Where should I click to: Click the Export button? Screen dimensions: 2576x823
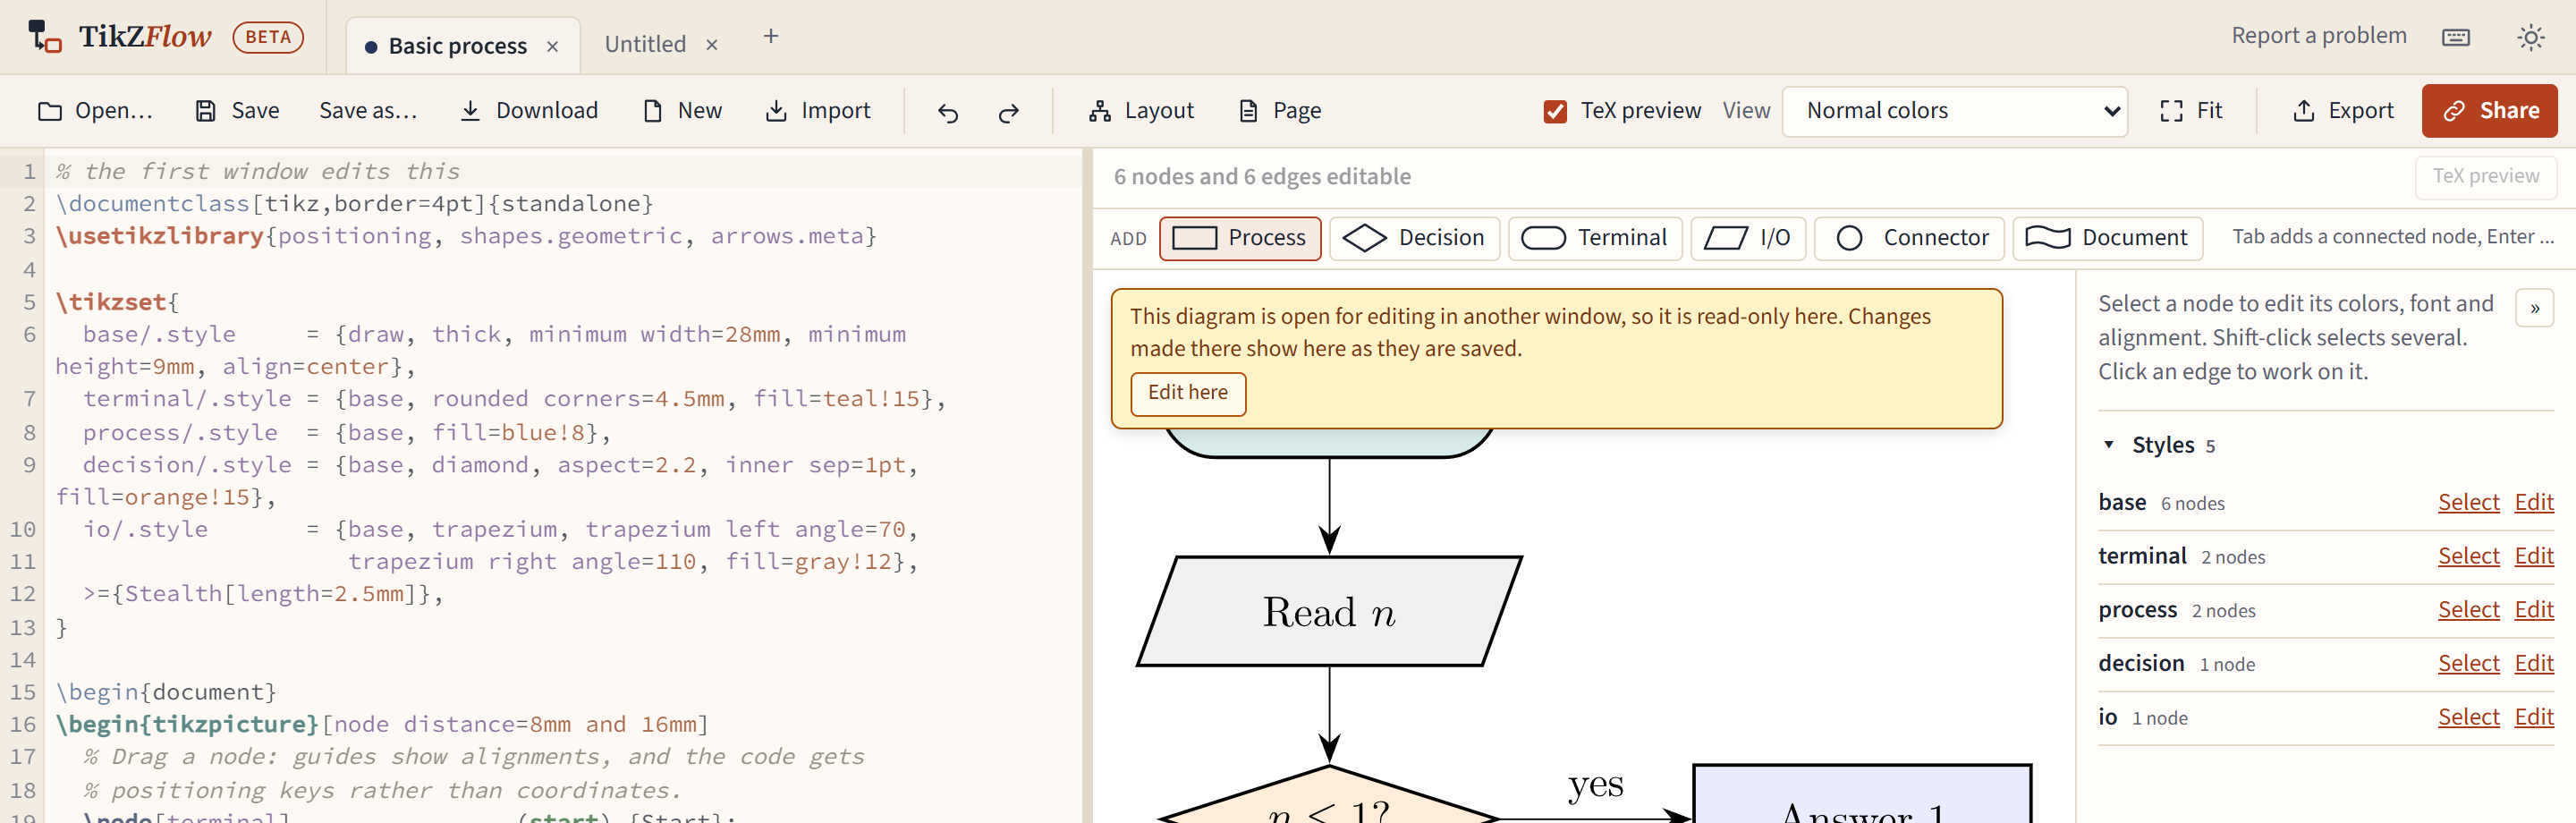click(2343, 111)
